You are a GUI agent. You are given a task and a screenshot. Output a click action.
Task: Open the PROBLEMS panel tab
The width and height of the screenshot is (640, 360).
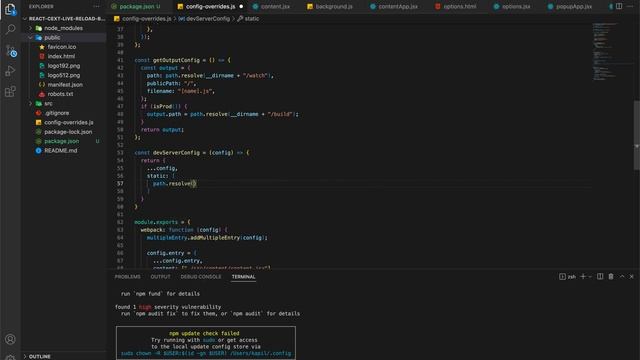(127, 277)
